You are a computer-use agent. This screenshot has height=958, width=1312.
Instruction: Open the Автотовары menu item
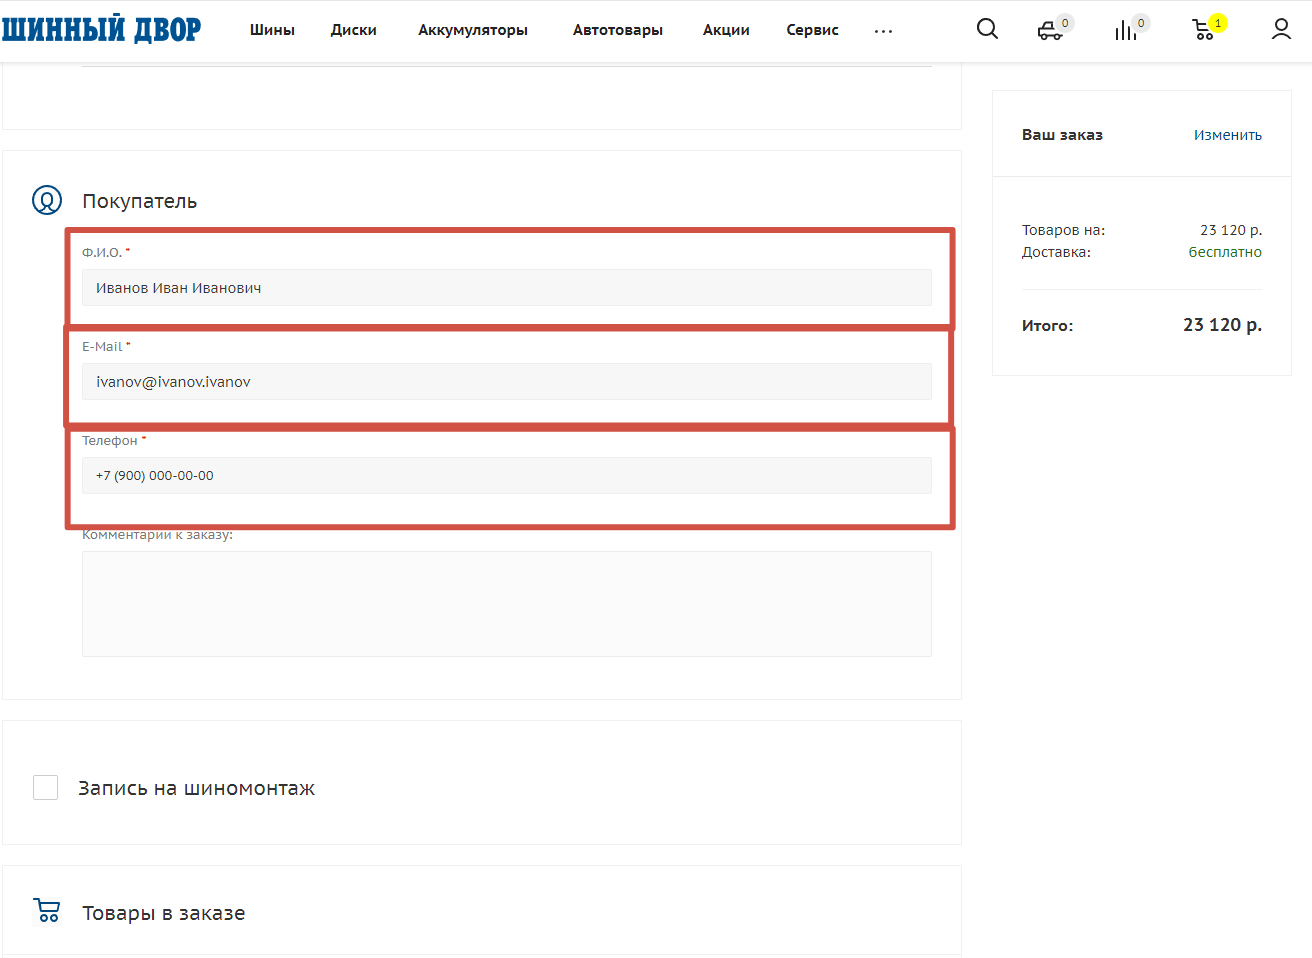(x=618, y=30)
